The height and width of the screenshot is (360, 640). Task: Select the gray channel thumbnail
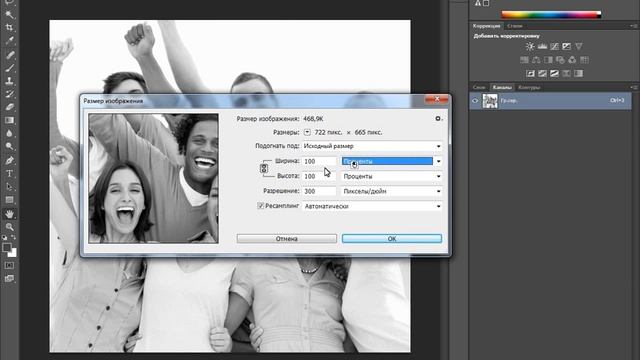(x=490, y=100)
